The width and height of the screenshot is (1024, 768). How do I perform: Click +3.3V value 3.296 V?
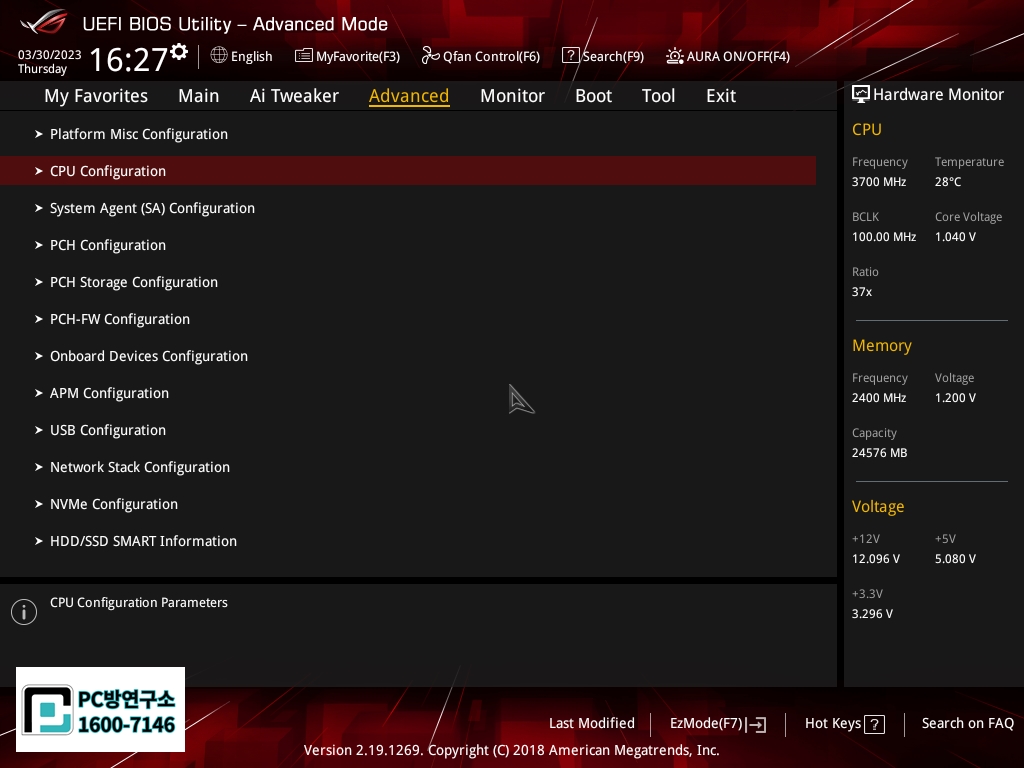pyautogui.click(x=872, y=614)
